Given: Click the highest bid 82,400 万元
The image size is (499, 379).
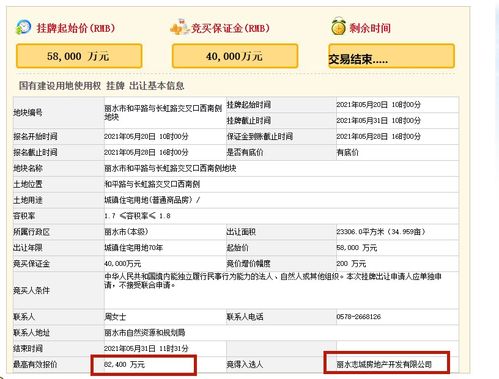Looking at the screenshot, I should tap(124, 364).
